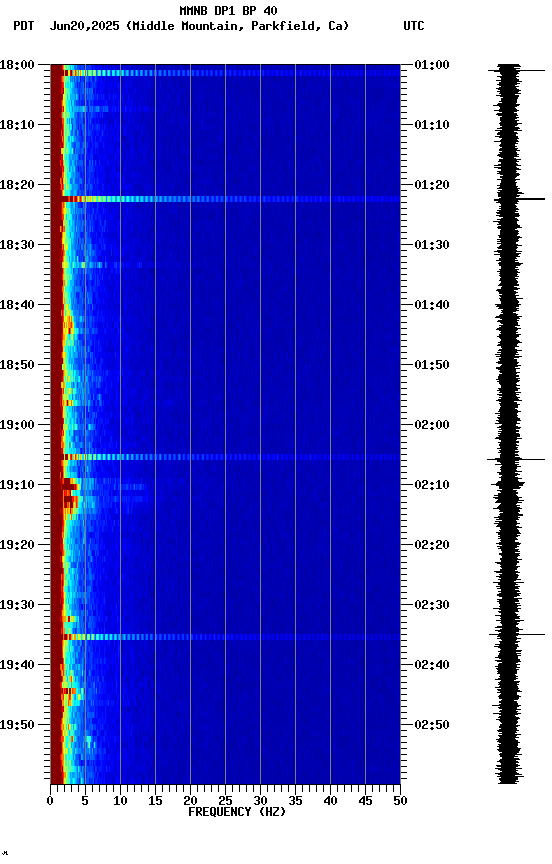Click the 18:00 PDT time label
Viewport: 552px width, 864px height.
pos(17,65)
